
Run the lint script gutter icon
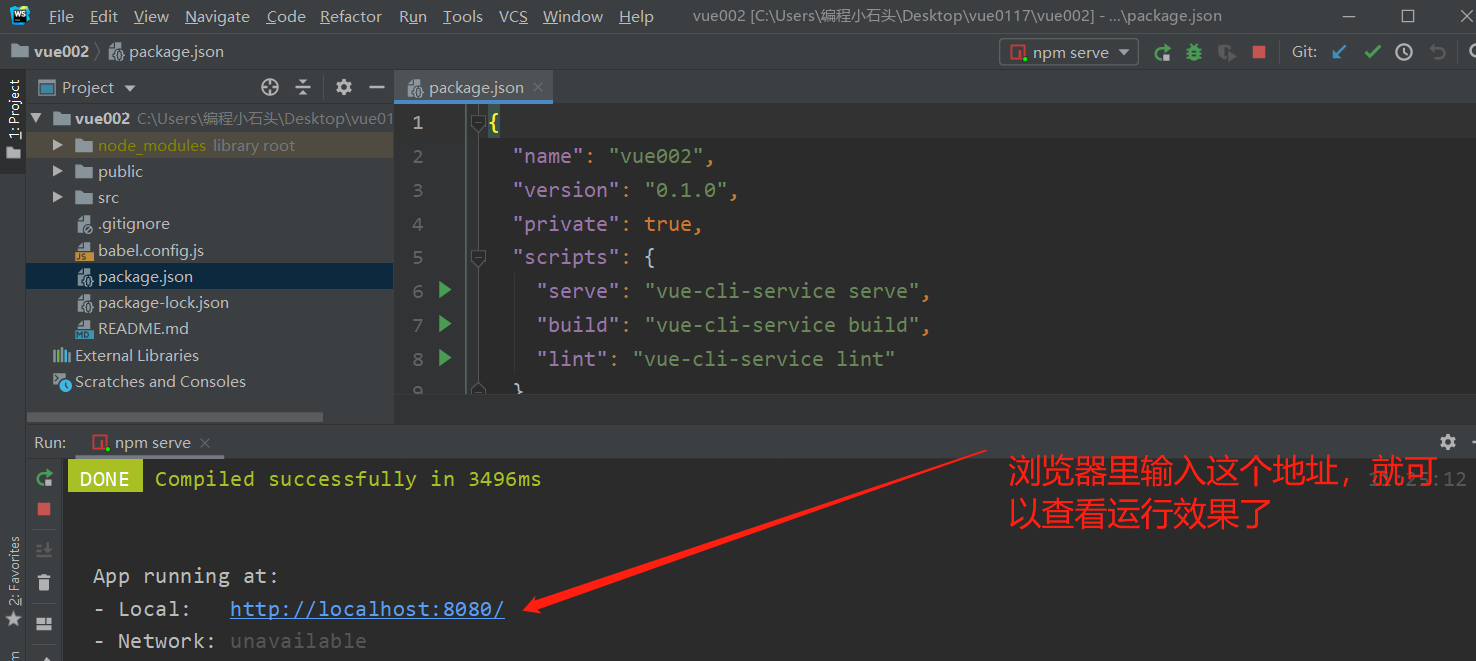445,358
